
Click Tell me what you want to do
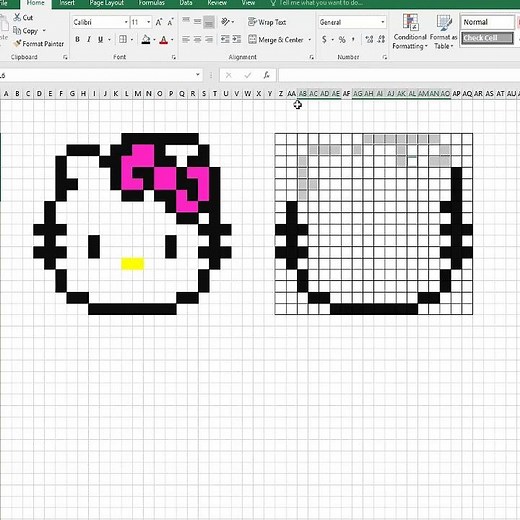pos(317,3)
